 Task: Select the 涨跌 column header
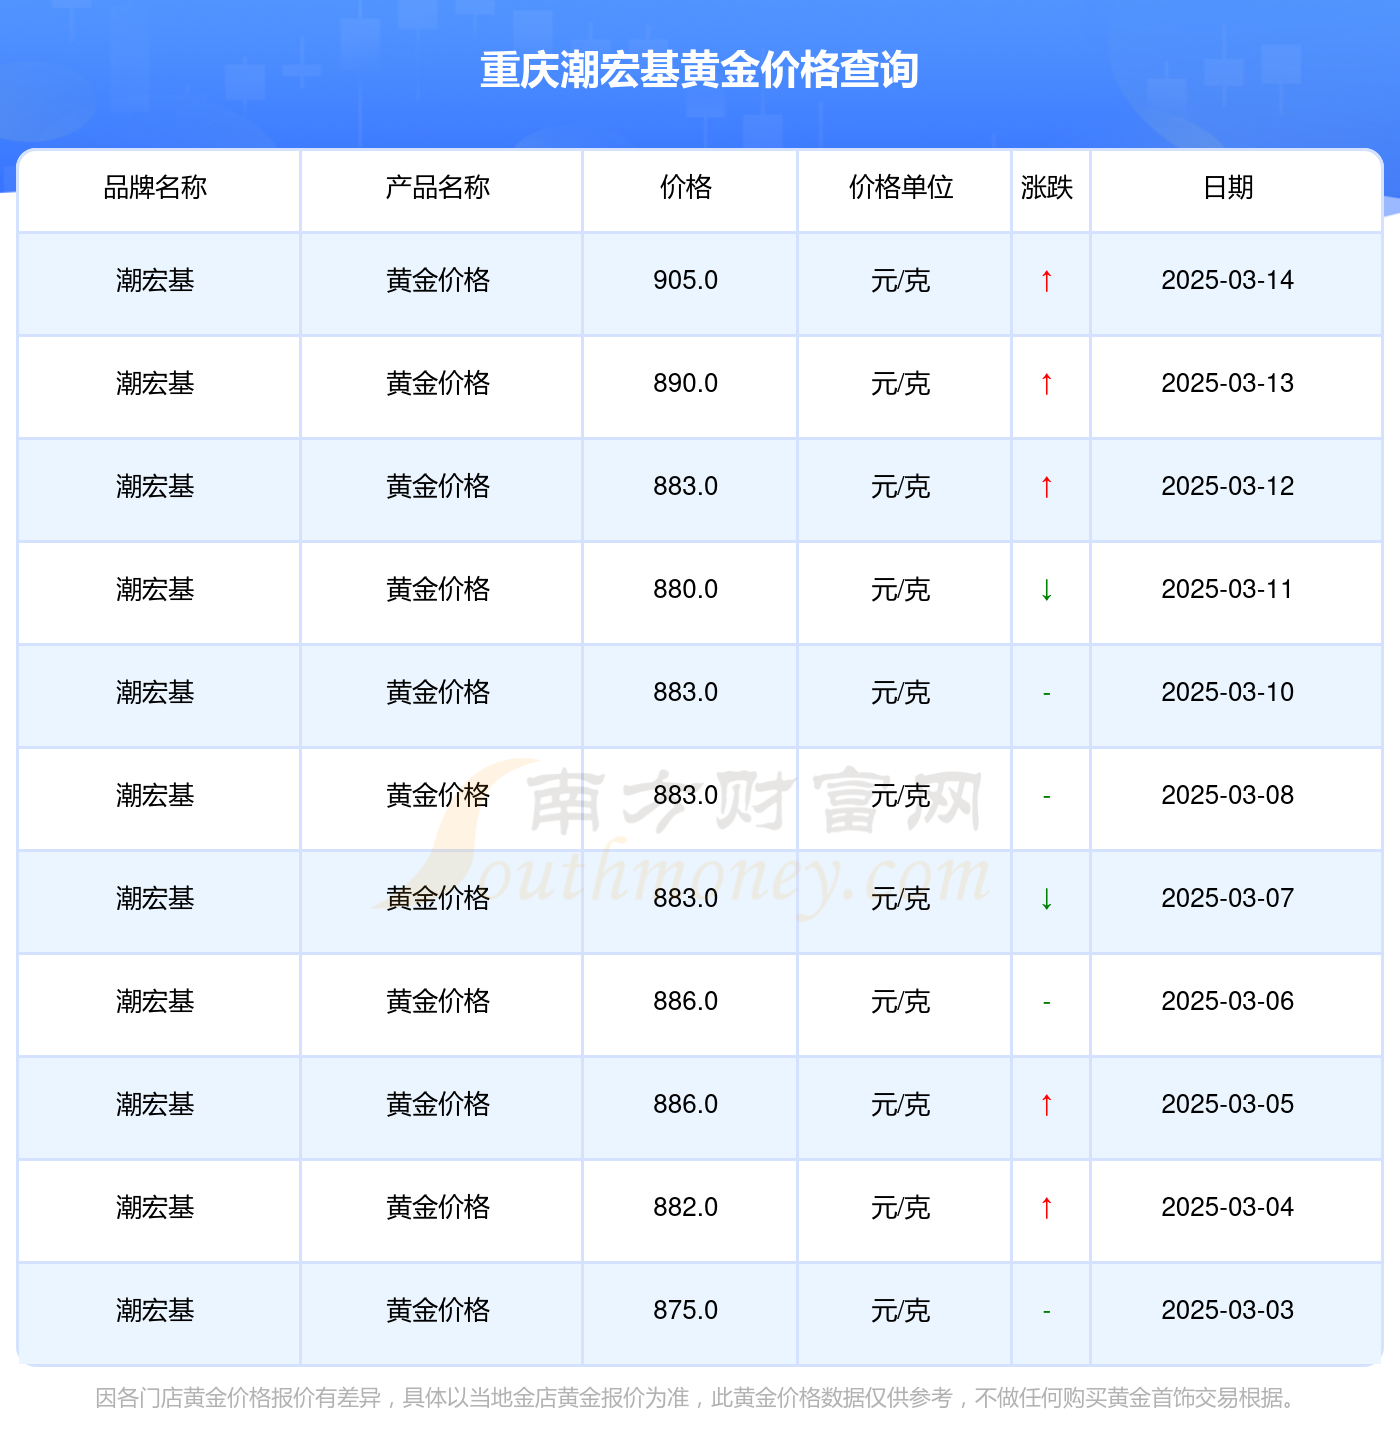[1047, 187]
